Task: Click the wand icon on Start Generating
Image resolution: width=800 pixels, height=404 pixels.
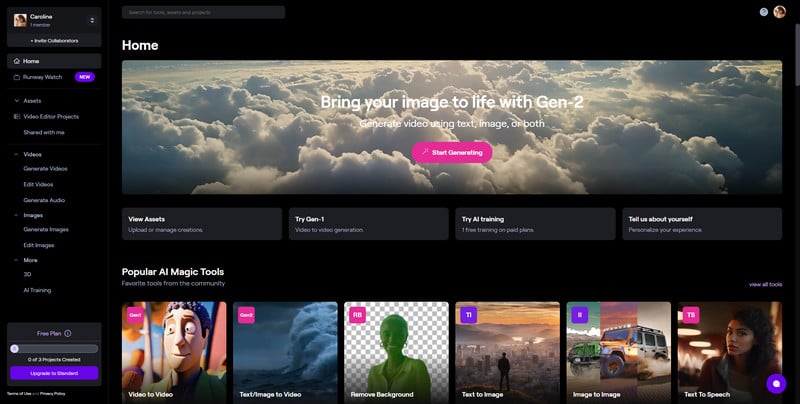Action: (425, 152)
